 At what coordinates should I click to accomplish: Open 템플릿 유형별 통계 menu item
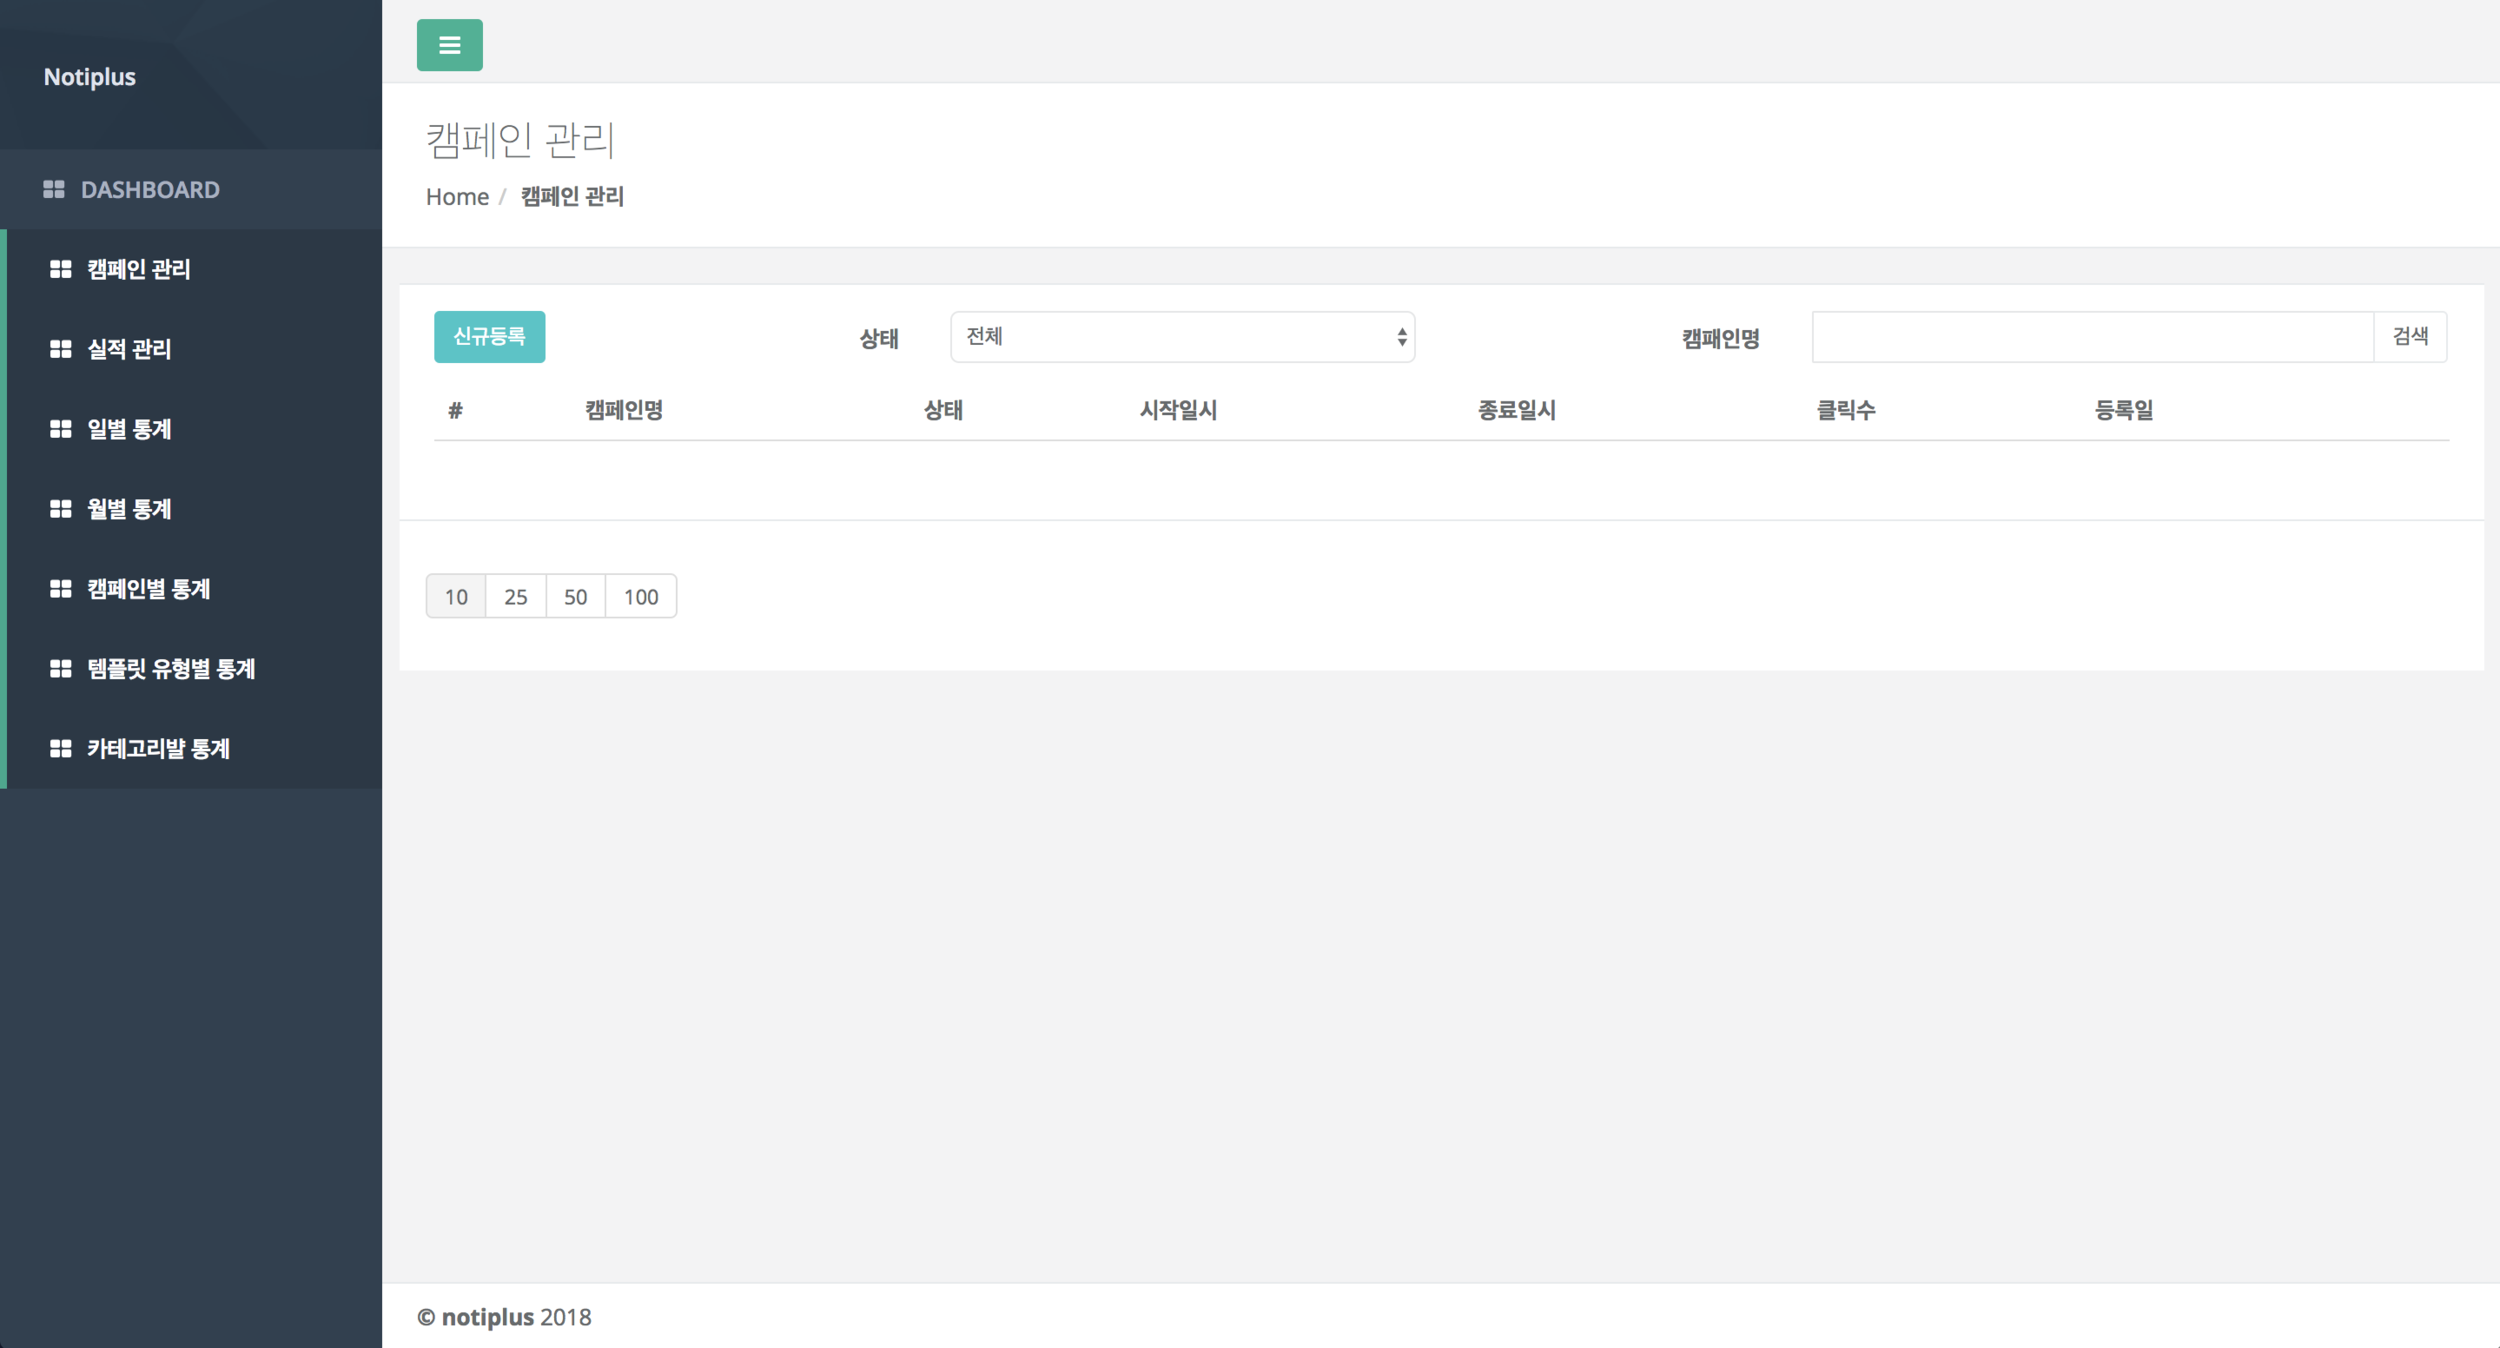tap(171, 669)
